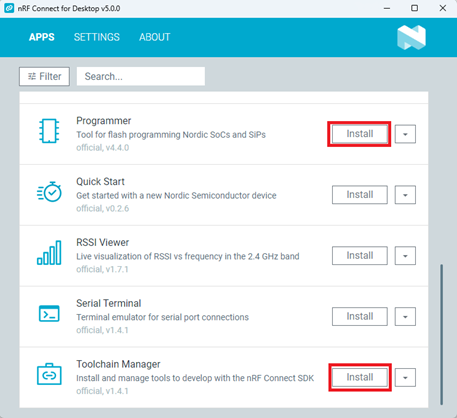This screenshot has width=457, height=418.
Task: Click the Programmer chip icon
Action: [49, 131]
